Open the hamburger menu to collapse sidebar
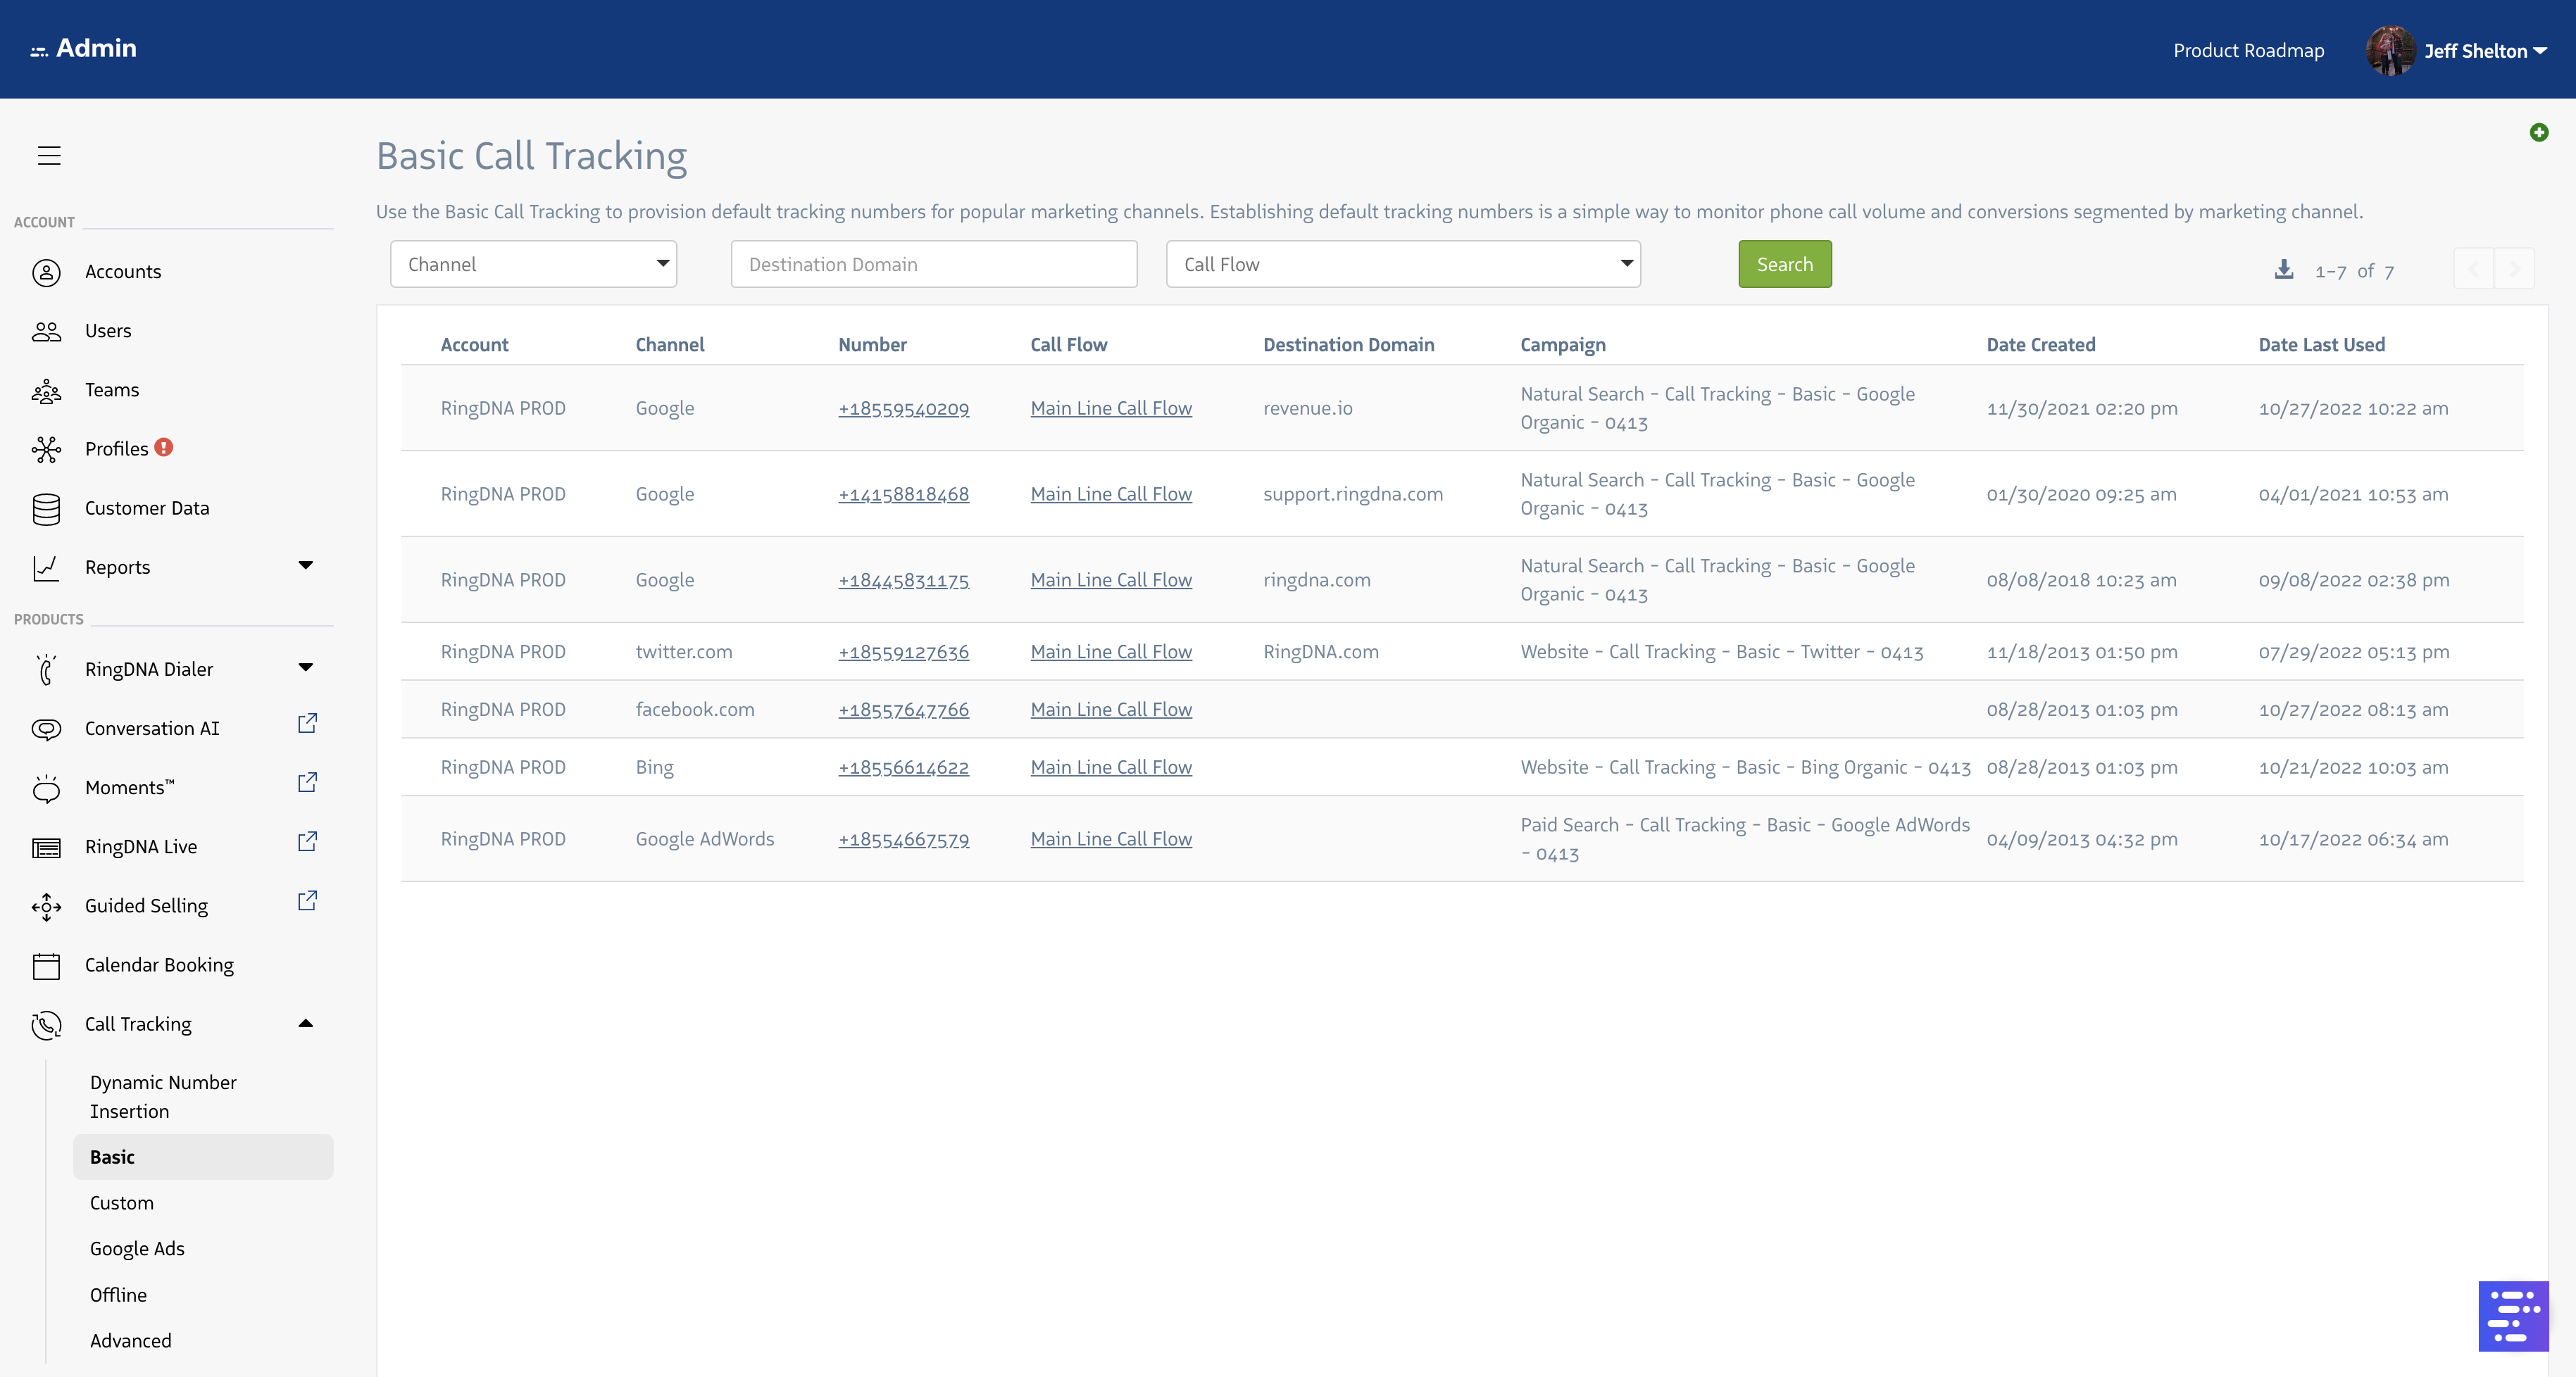This screenshot has height=1377, width=2576. pyautogui.click(x=49, y=155)
